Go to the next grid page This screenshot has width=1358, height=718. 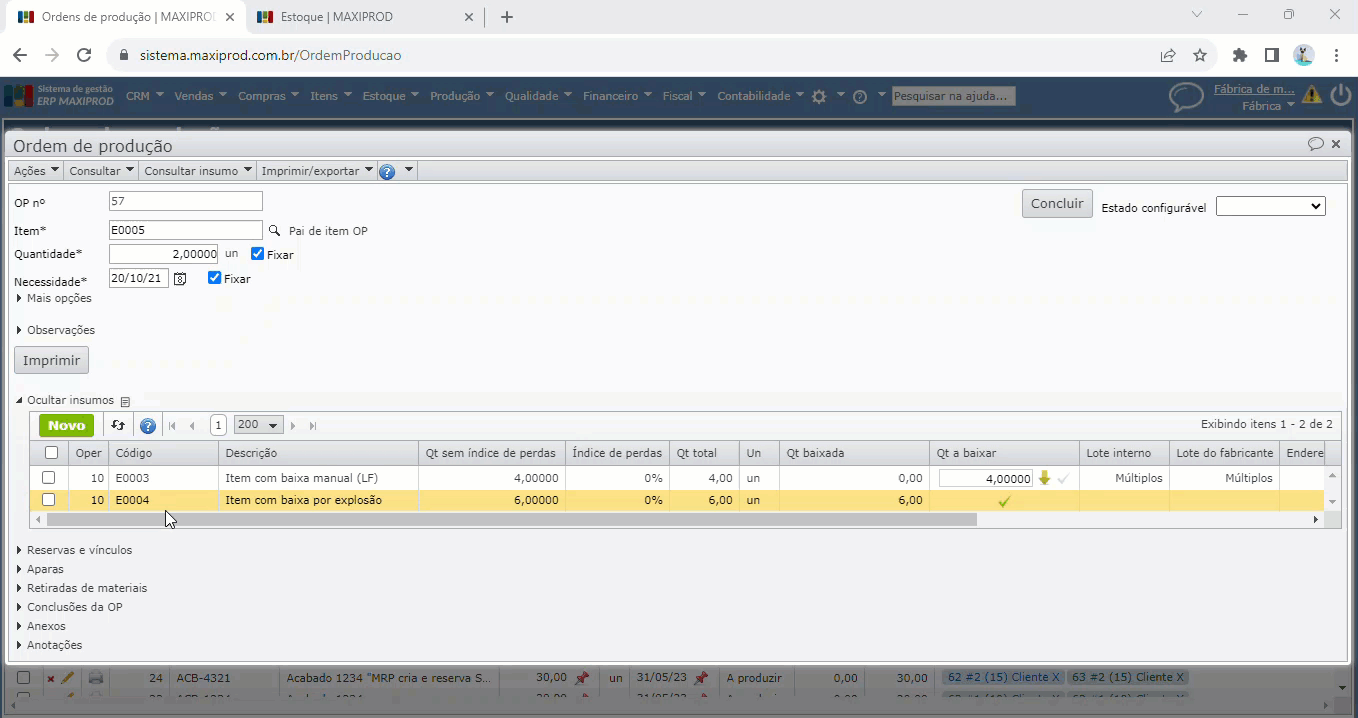293,426
